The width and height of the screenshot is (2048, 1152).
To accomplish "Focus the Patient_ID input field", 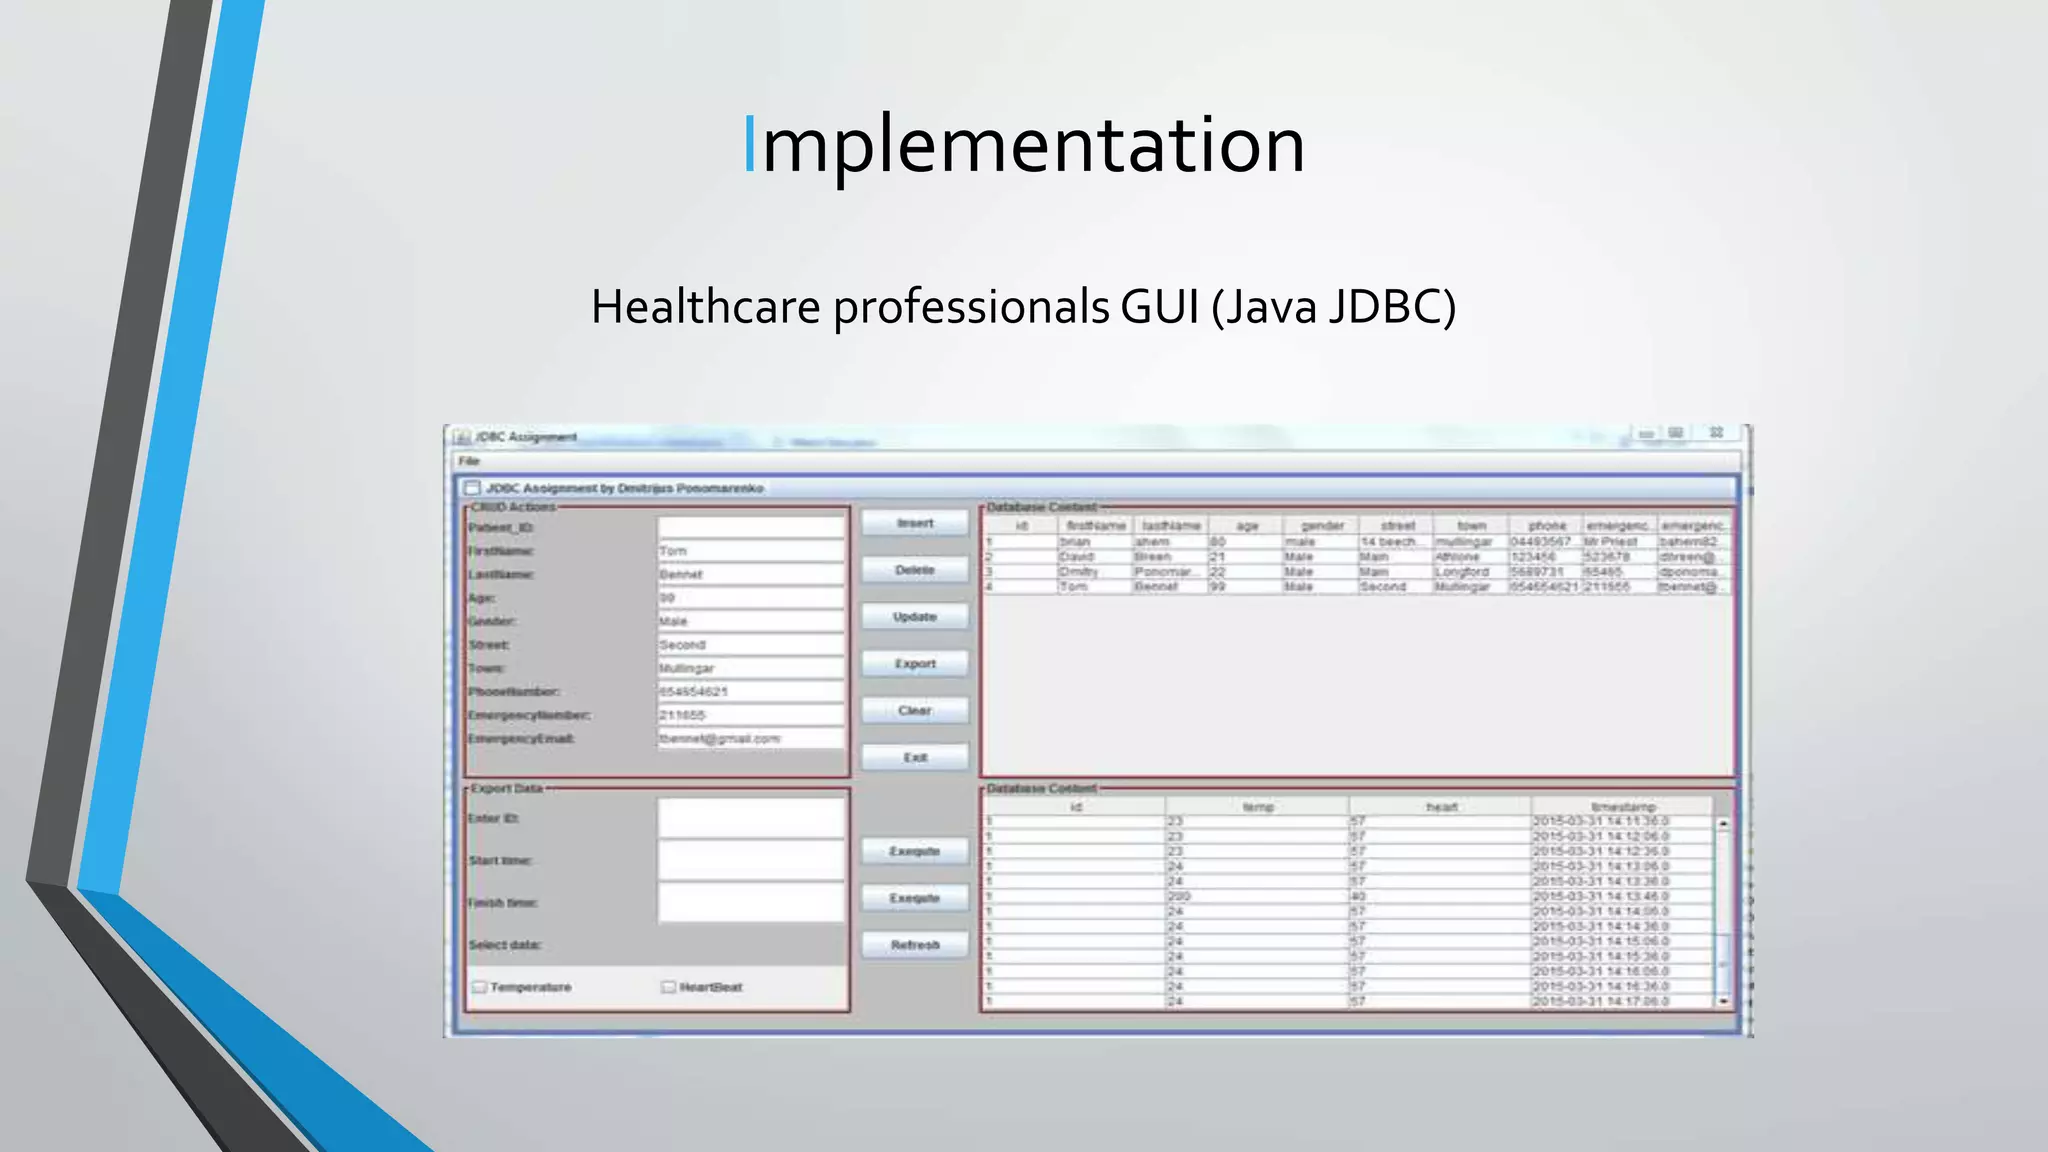I will 751,527.
